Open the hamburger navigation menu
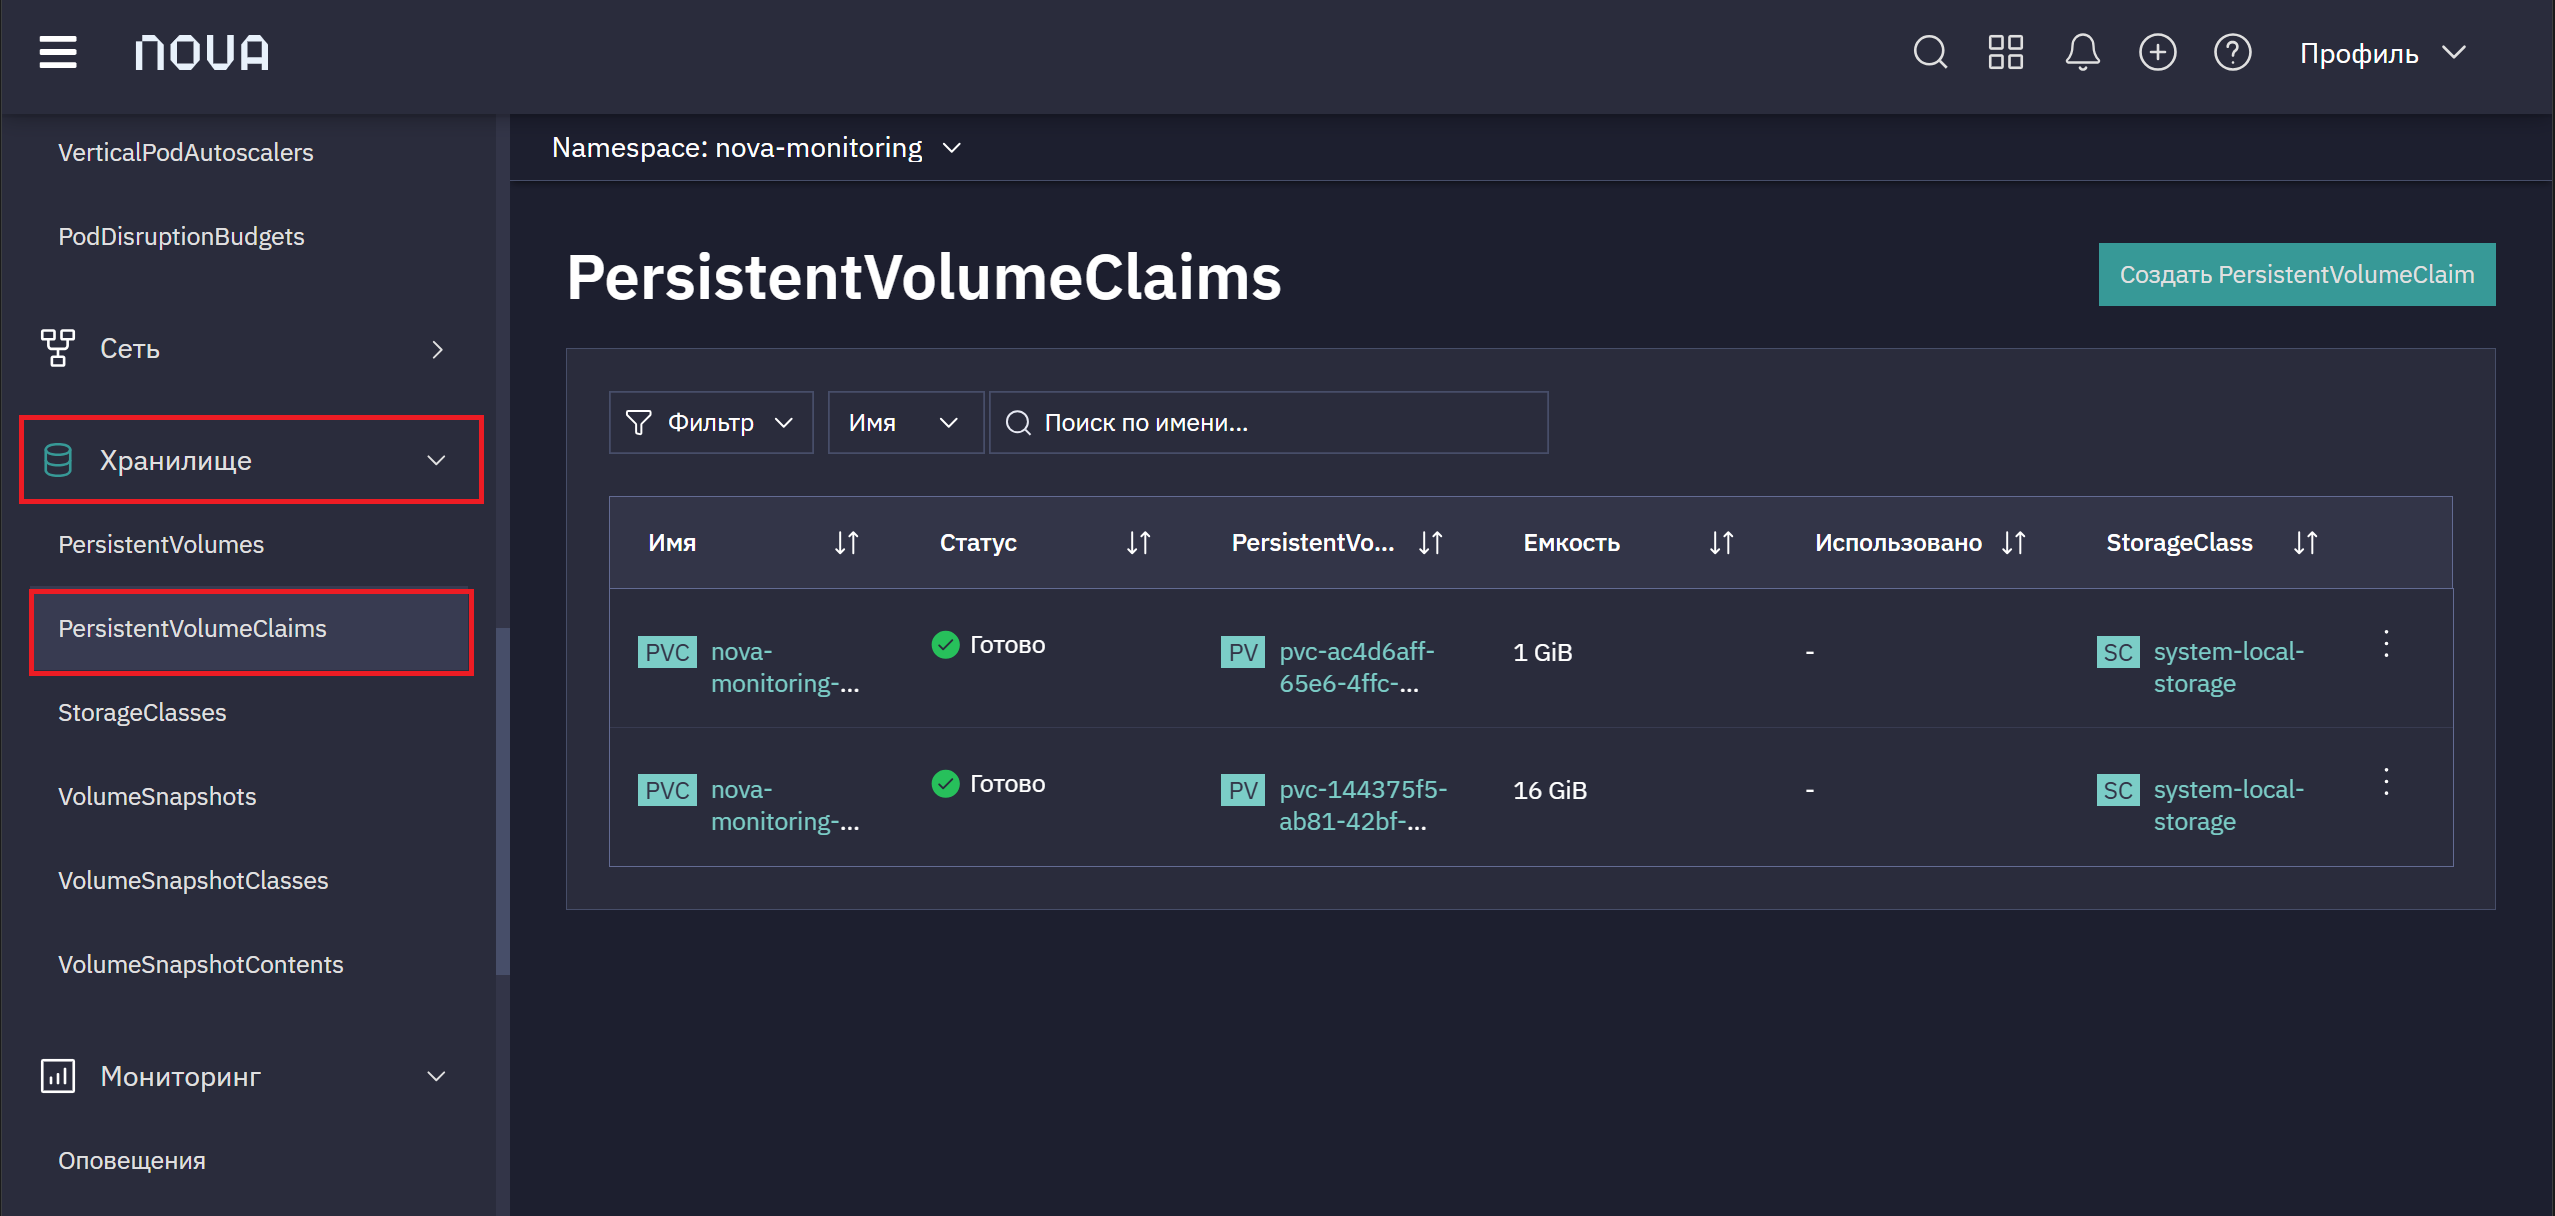 coord(58,52)
